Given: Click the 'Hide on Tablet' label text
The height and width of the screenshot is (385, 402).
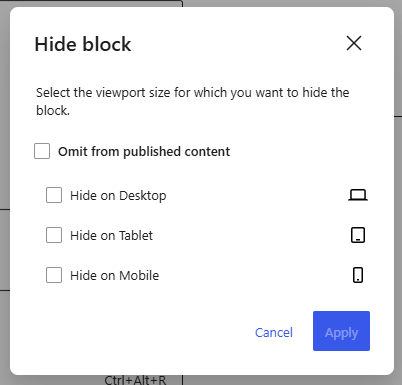Looking at the screenshot, I should 111,235.
